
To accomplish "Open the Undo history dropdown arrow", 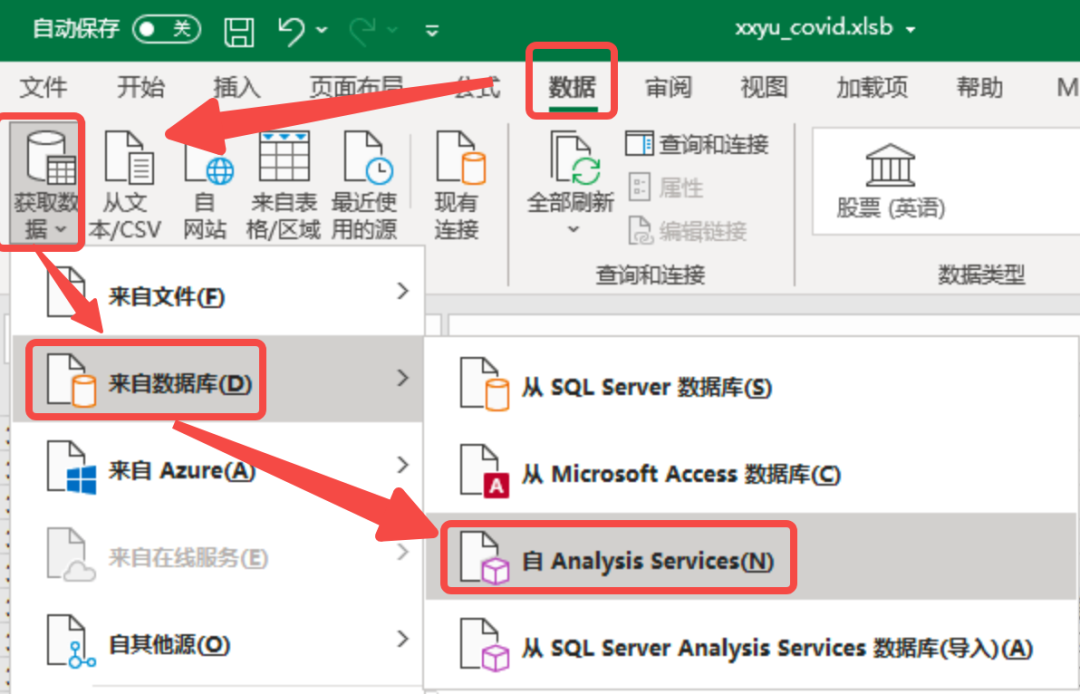I will point(322,30).
